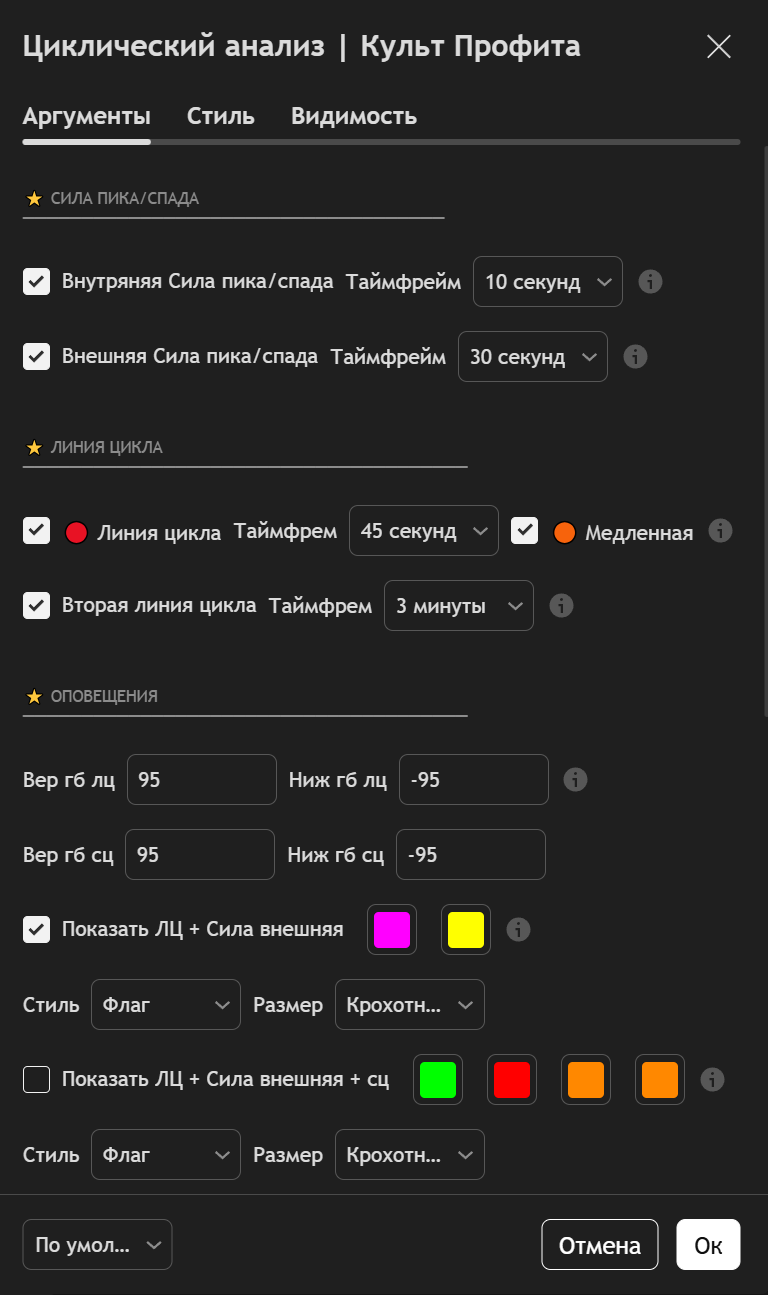The width and height of the screenshot is (768, 1295).
Task: Toggle Вторая линия цикла checkbox
Action: point(37,605)
